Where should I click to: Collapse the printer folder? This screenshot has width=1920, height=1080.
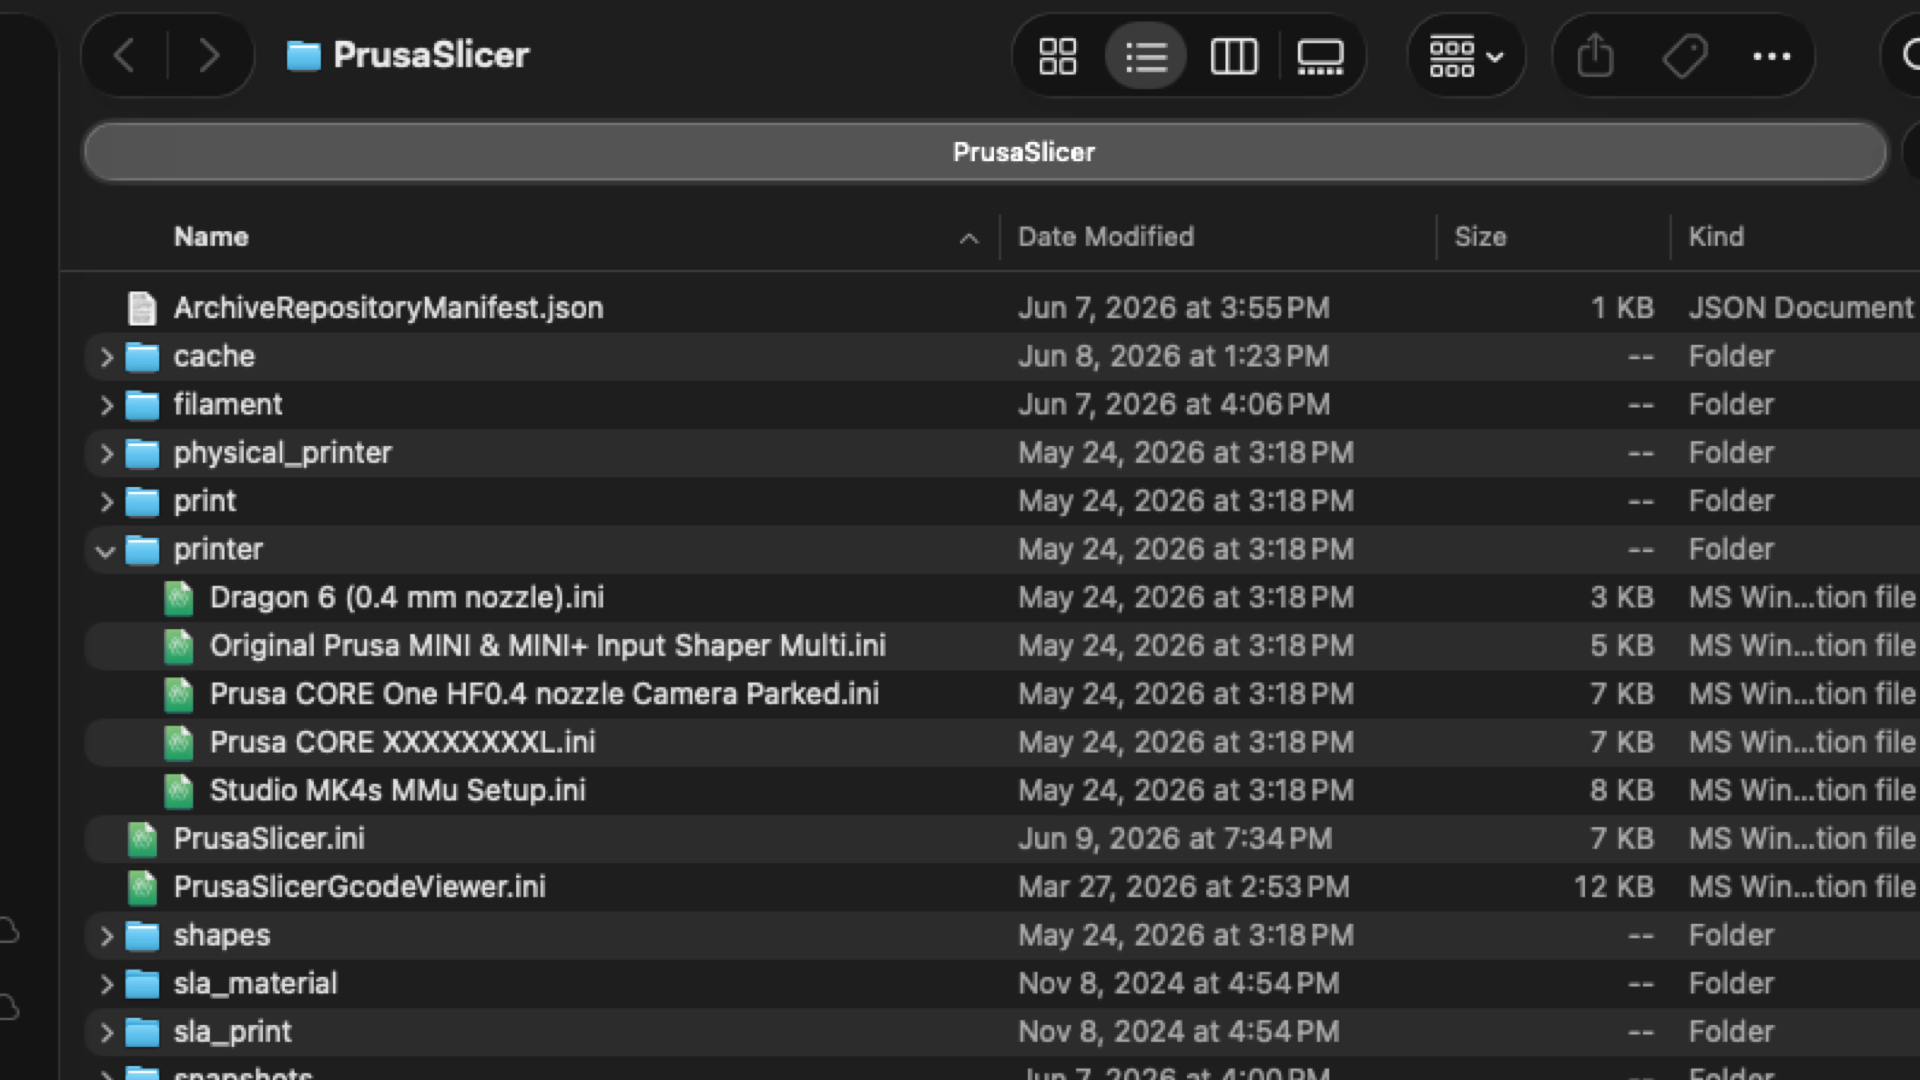(105, 550)
